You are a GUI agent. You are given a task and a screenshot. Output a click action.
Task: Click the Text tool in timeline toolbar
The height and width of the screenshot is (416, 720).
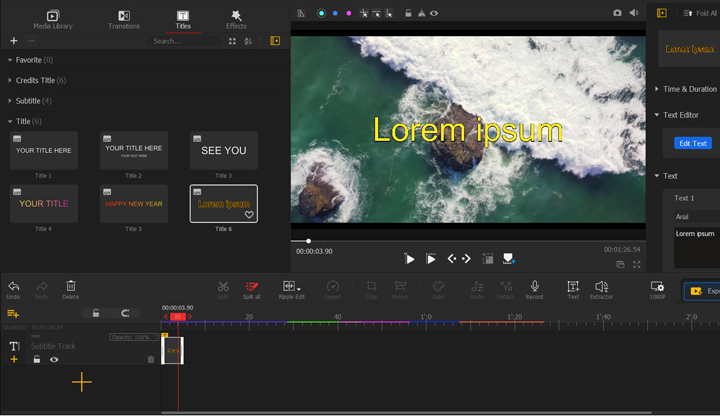[x=573, y=287]
